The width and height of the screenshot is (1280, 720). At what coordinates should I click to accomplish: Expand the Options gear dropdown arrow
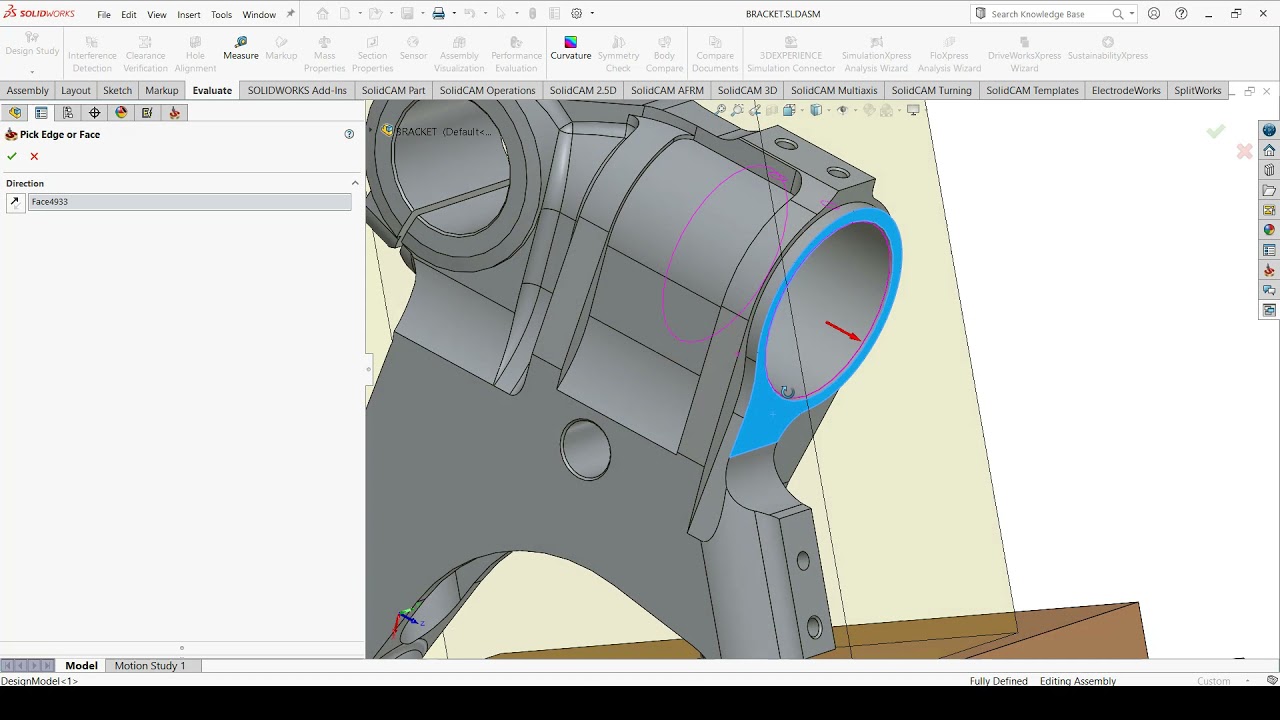click(592, 14)
